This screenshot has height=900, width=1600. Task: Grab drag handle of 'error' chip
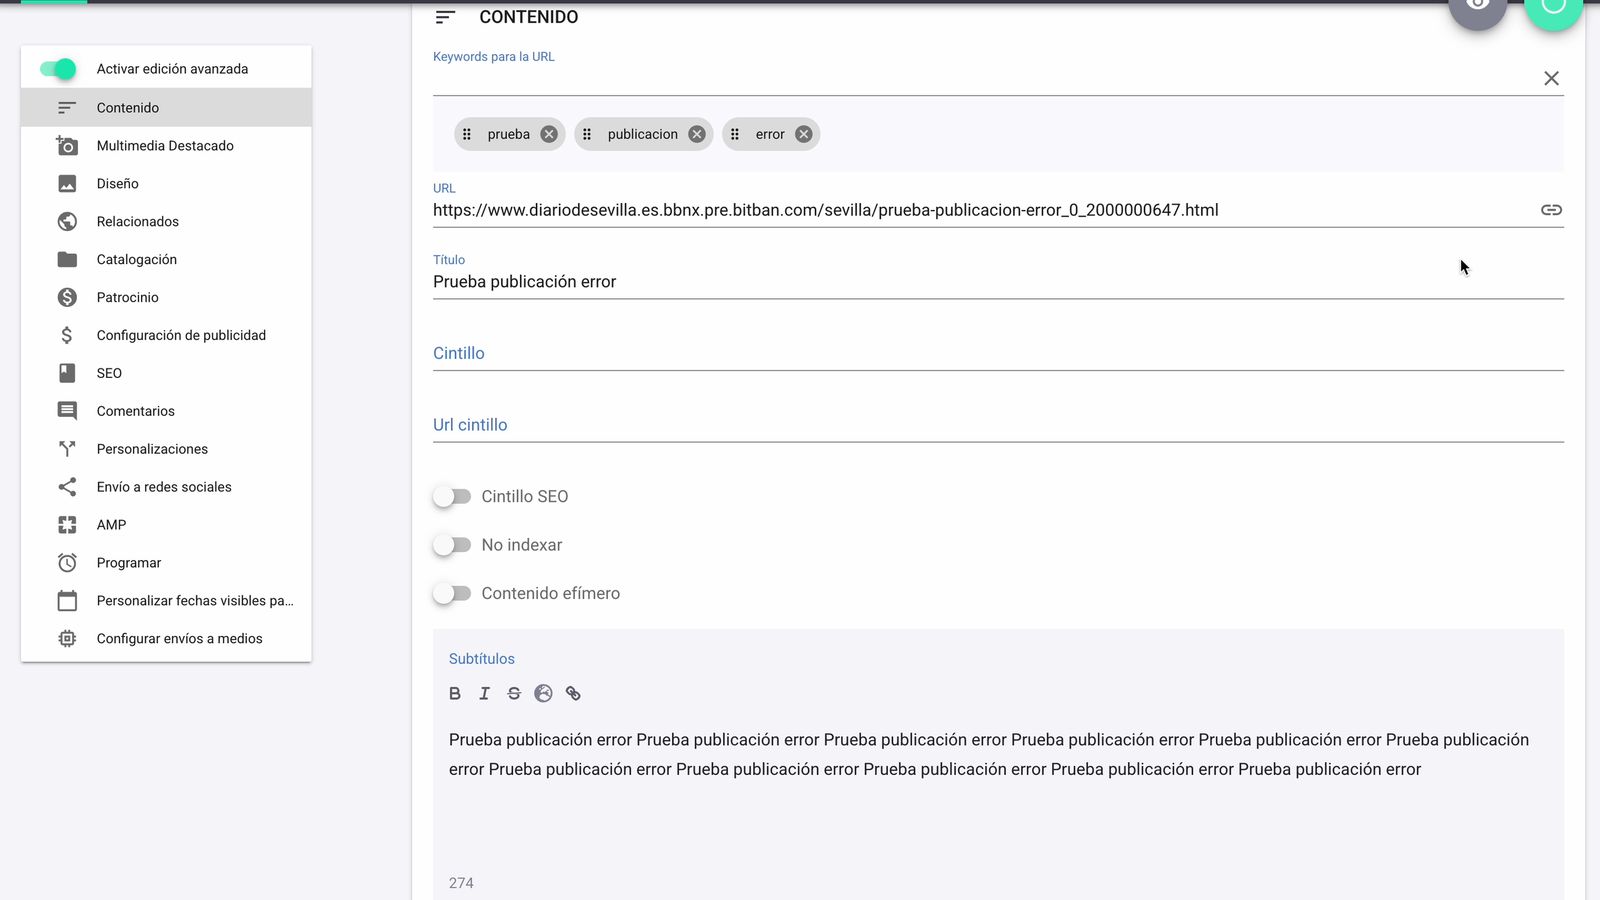tap(735, 134)
